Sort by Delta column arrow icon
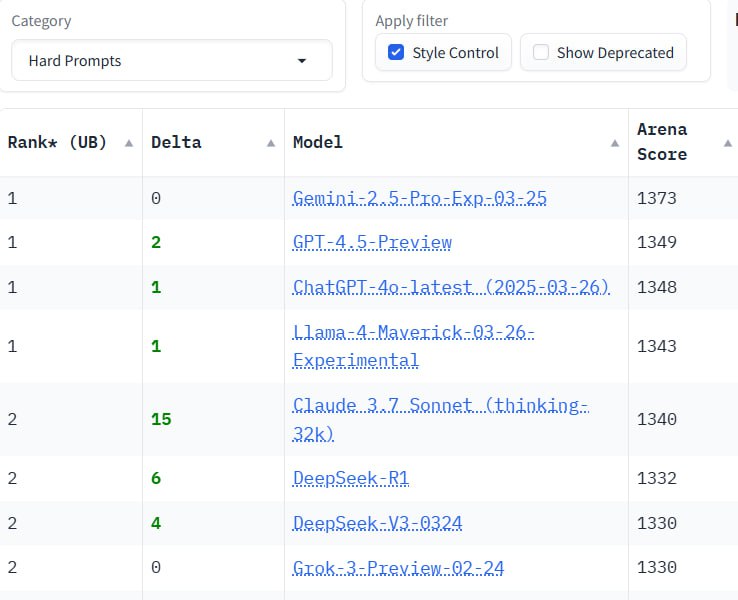The height and width of the screenshot is (600, 738). coord(271,143)
